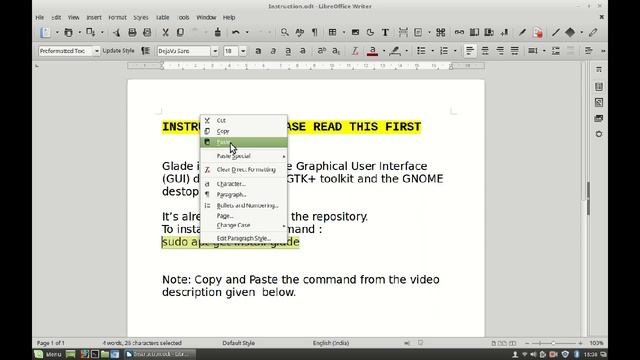Click the bullet list icon
Viewport: 640px width, 360px height.
[421, 51]
